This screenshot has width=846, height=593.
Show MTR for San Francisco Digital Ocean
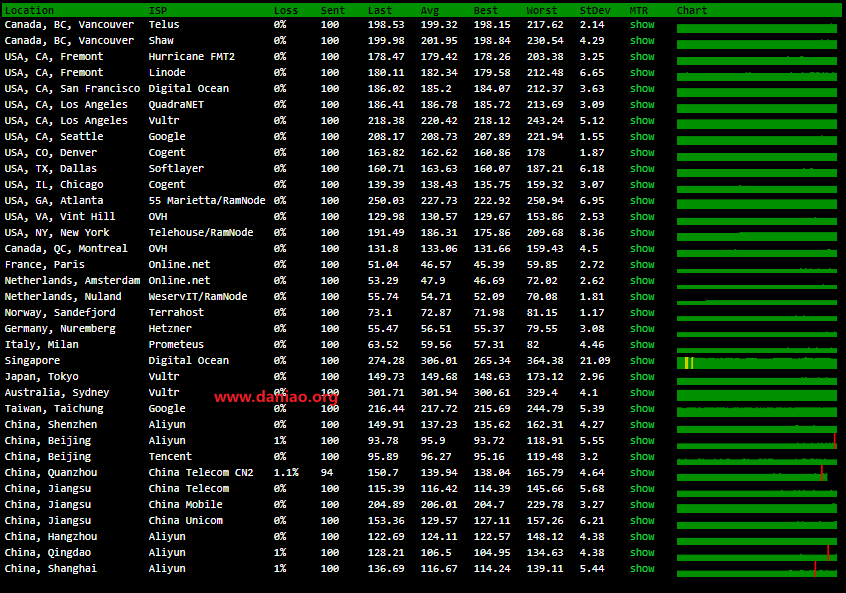pyautogui.click(x=642, y=88)
